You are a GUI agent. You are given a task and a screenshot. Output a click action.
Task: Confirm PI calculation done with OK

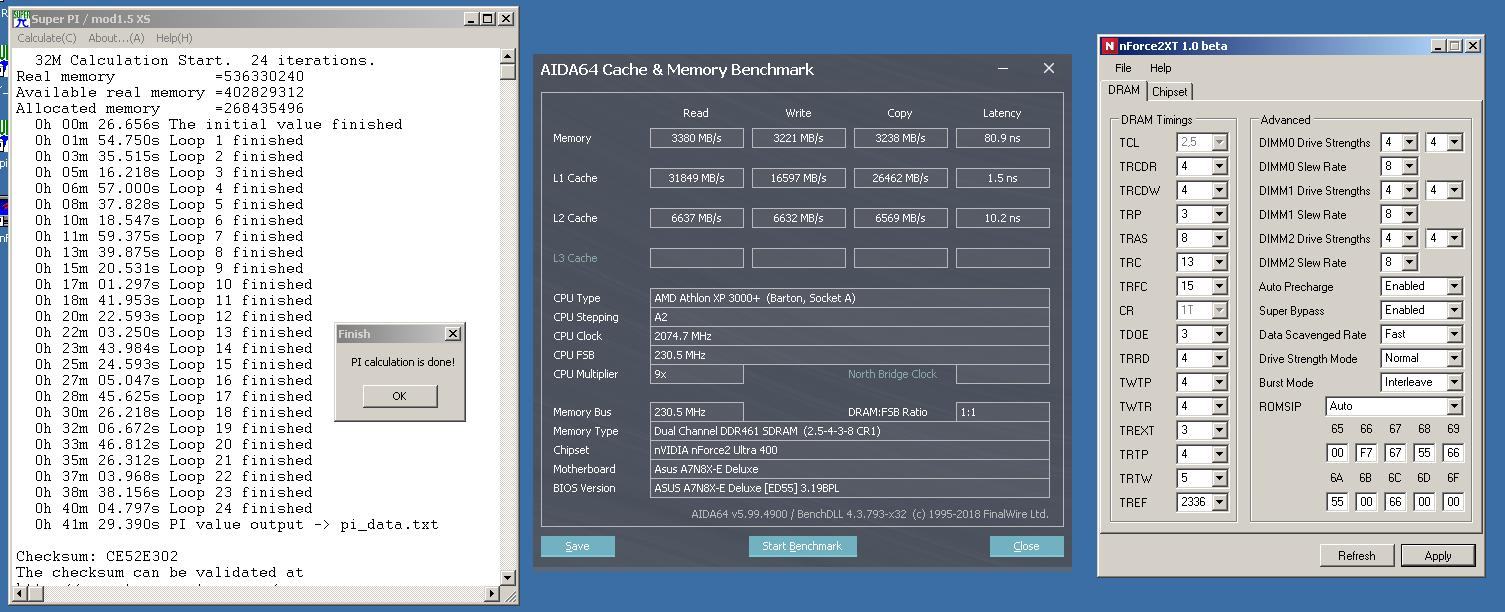[x=399, y=396]
